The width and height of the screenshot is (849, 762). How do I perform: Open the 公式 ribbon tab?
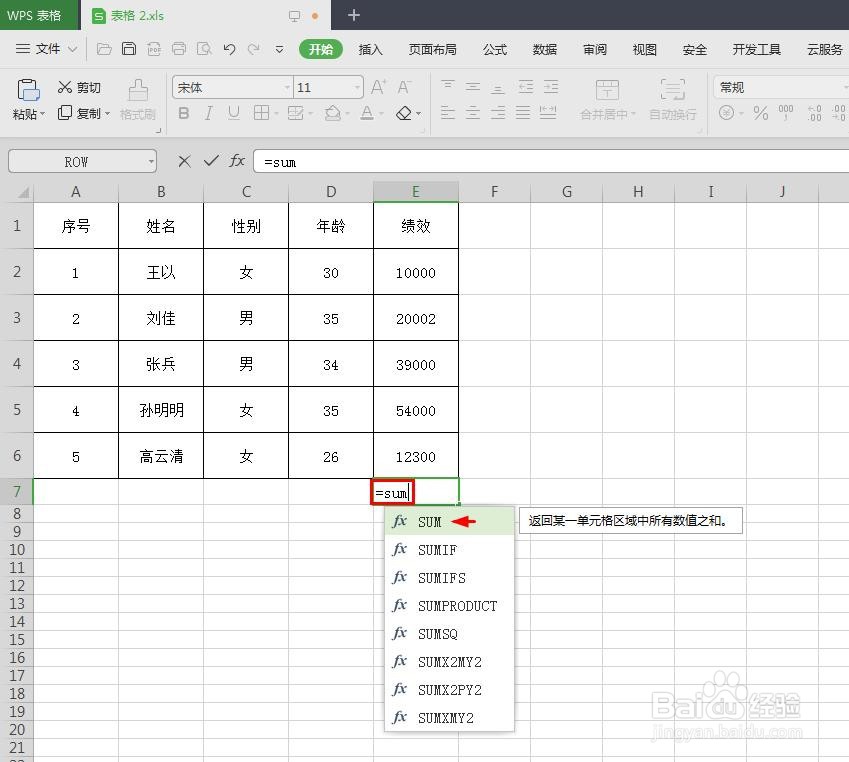click(494, 49)
